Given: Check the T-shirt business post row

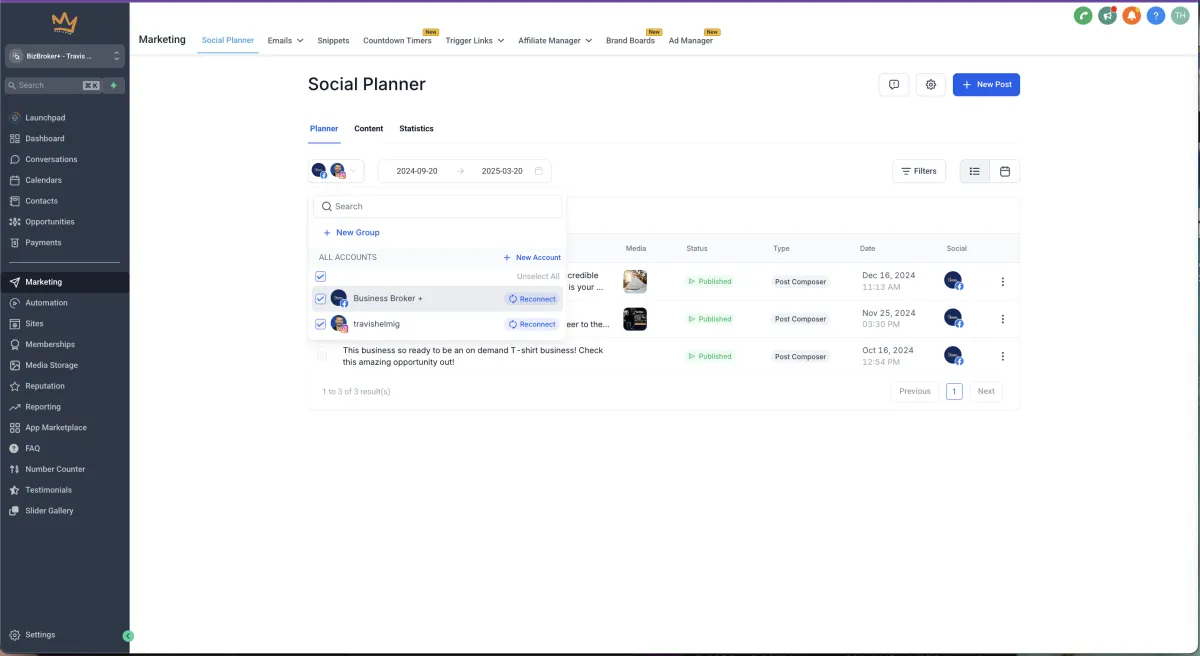Looking at the screenshot, I should (322, 356).
